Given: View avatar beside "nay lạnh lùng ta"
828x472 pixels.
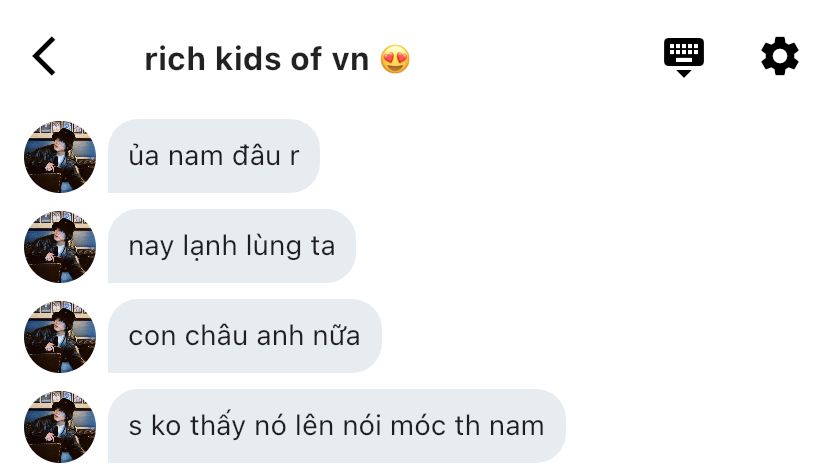Looking at the screenshot, I should 60,247.
